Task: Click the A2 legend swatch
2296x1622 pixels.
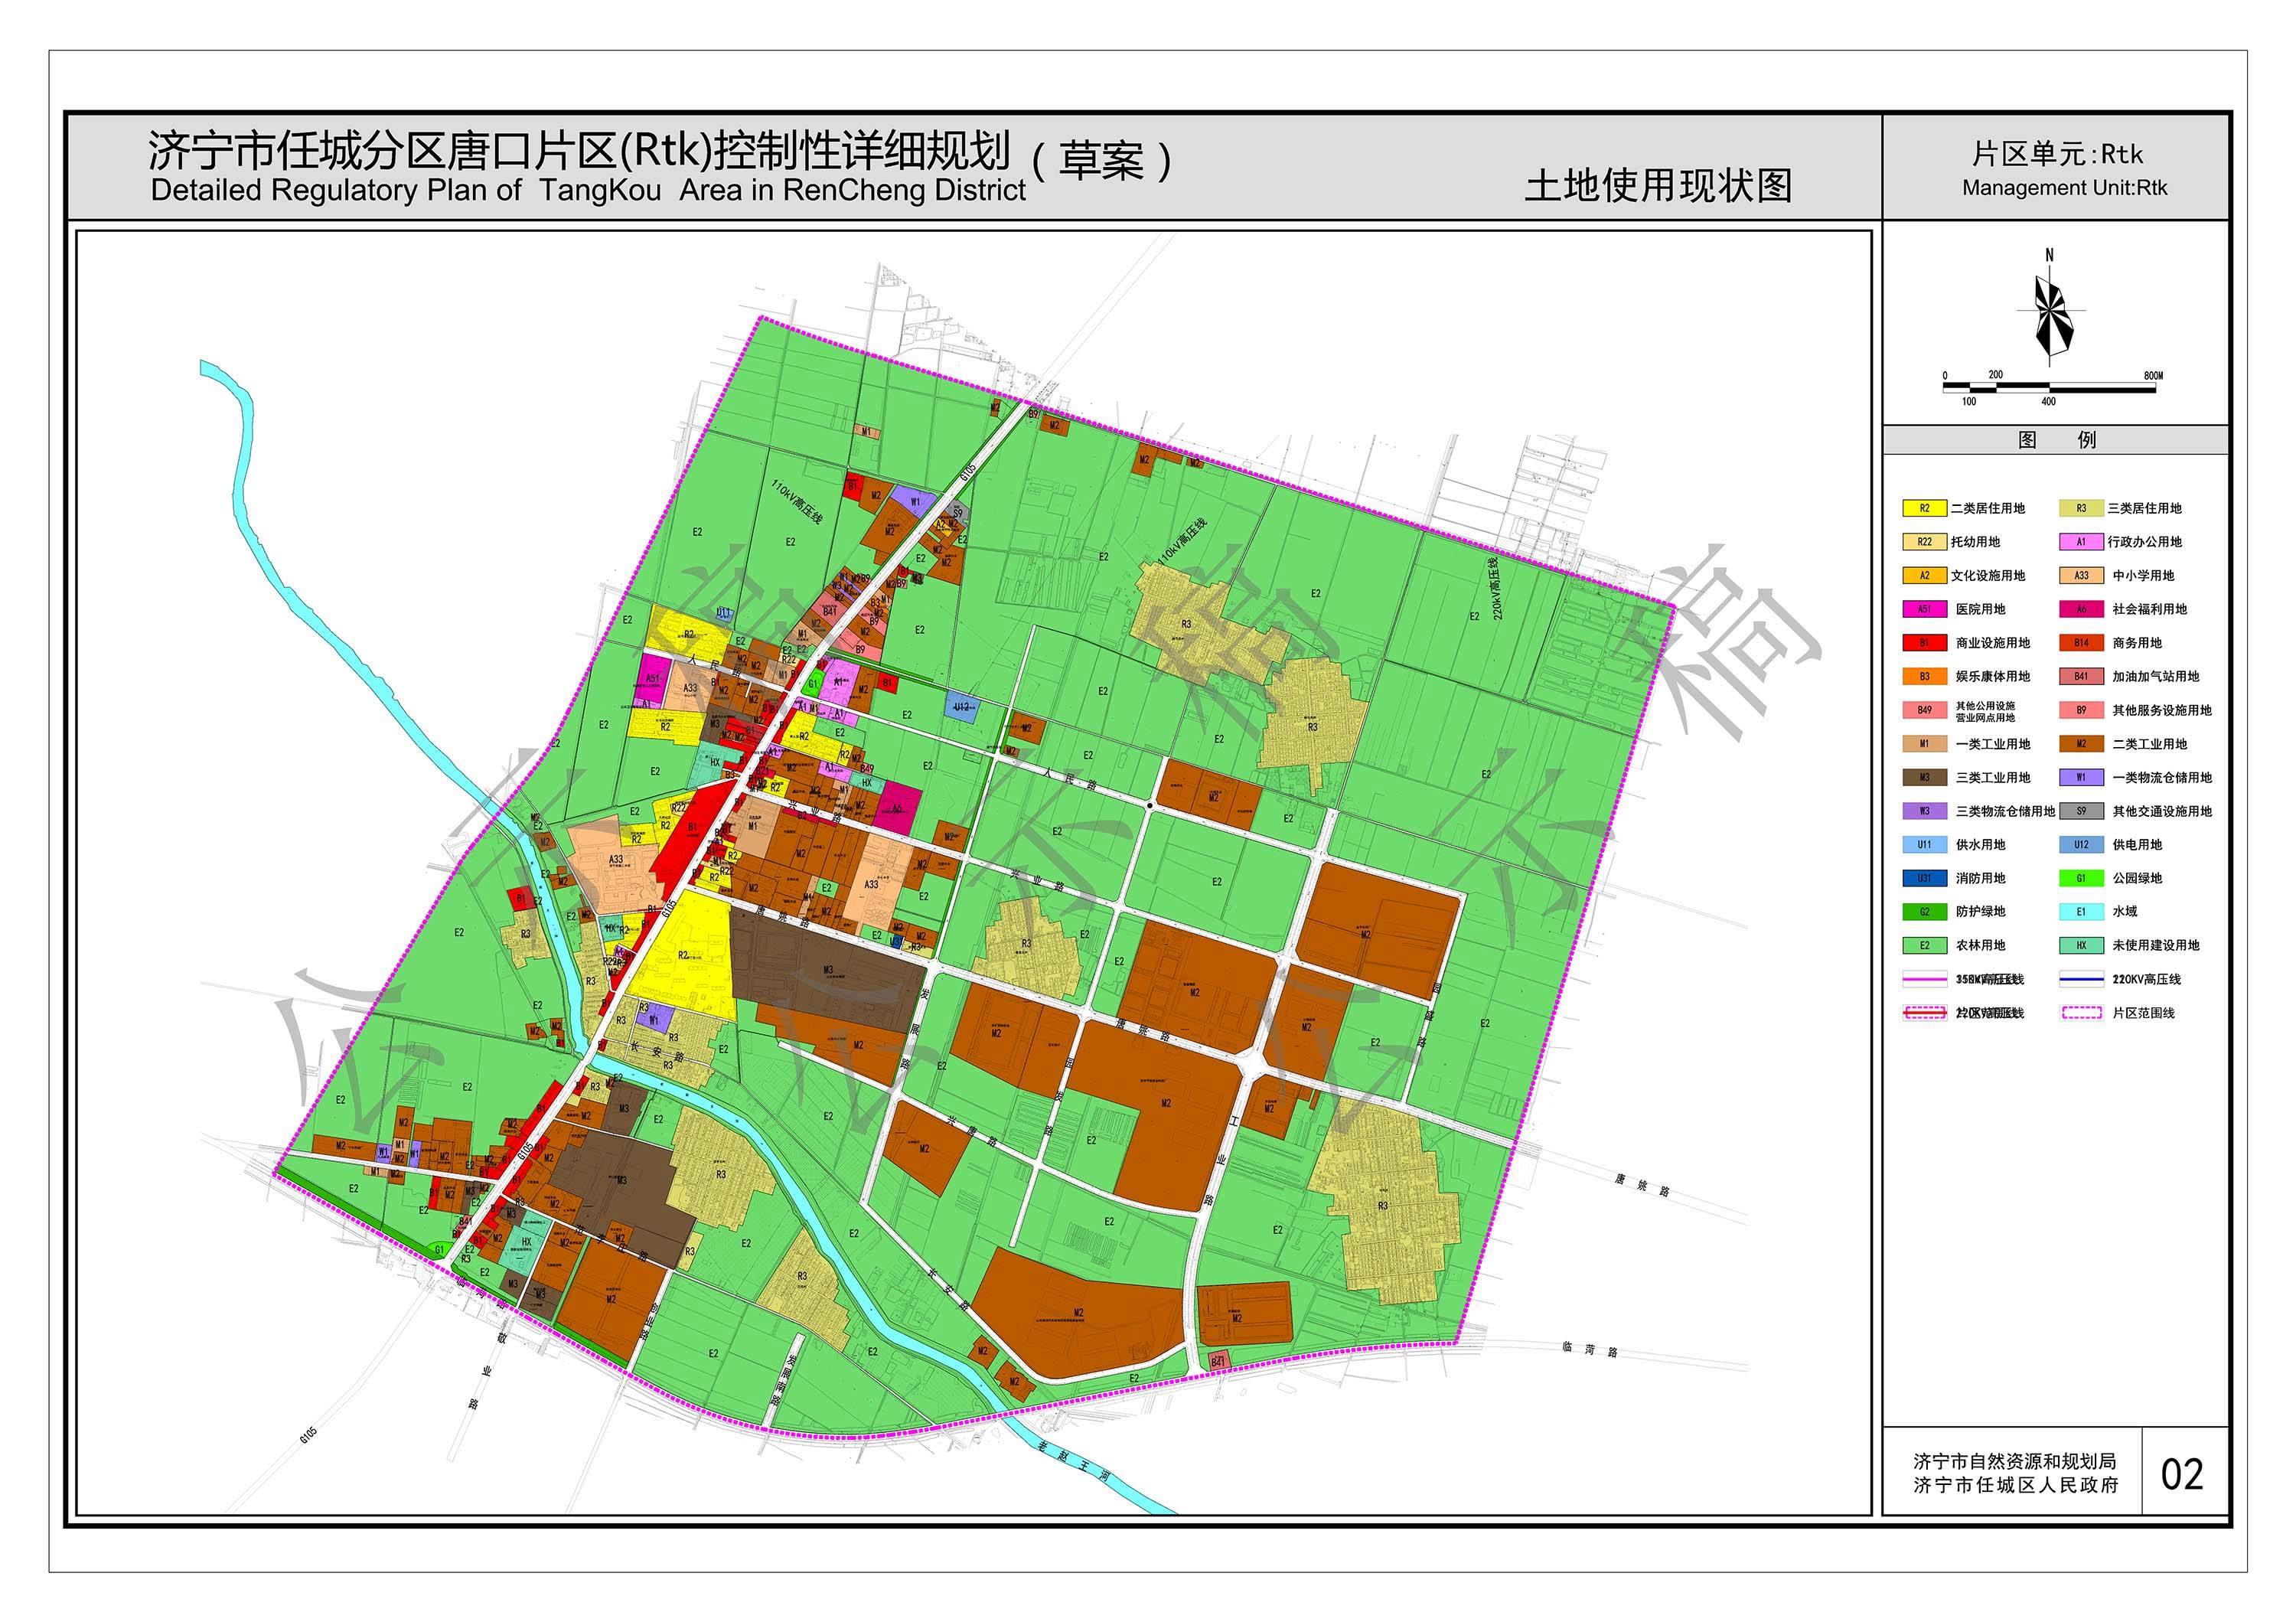Action: tap(1924, 575)
